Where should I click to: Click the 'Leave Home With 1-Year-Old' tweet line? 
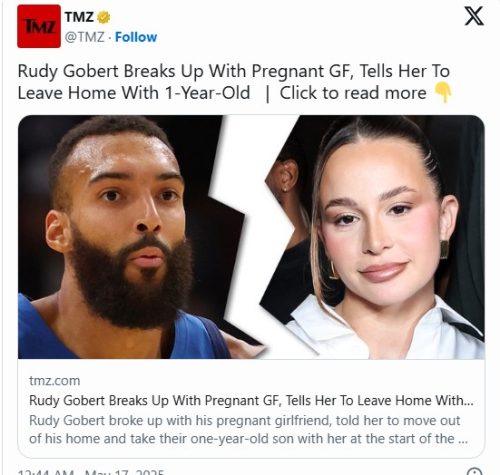(x=134, y=93)
